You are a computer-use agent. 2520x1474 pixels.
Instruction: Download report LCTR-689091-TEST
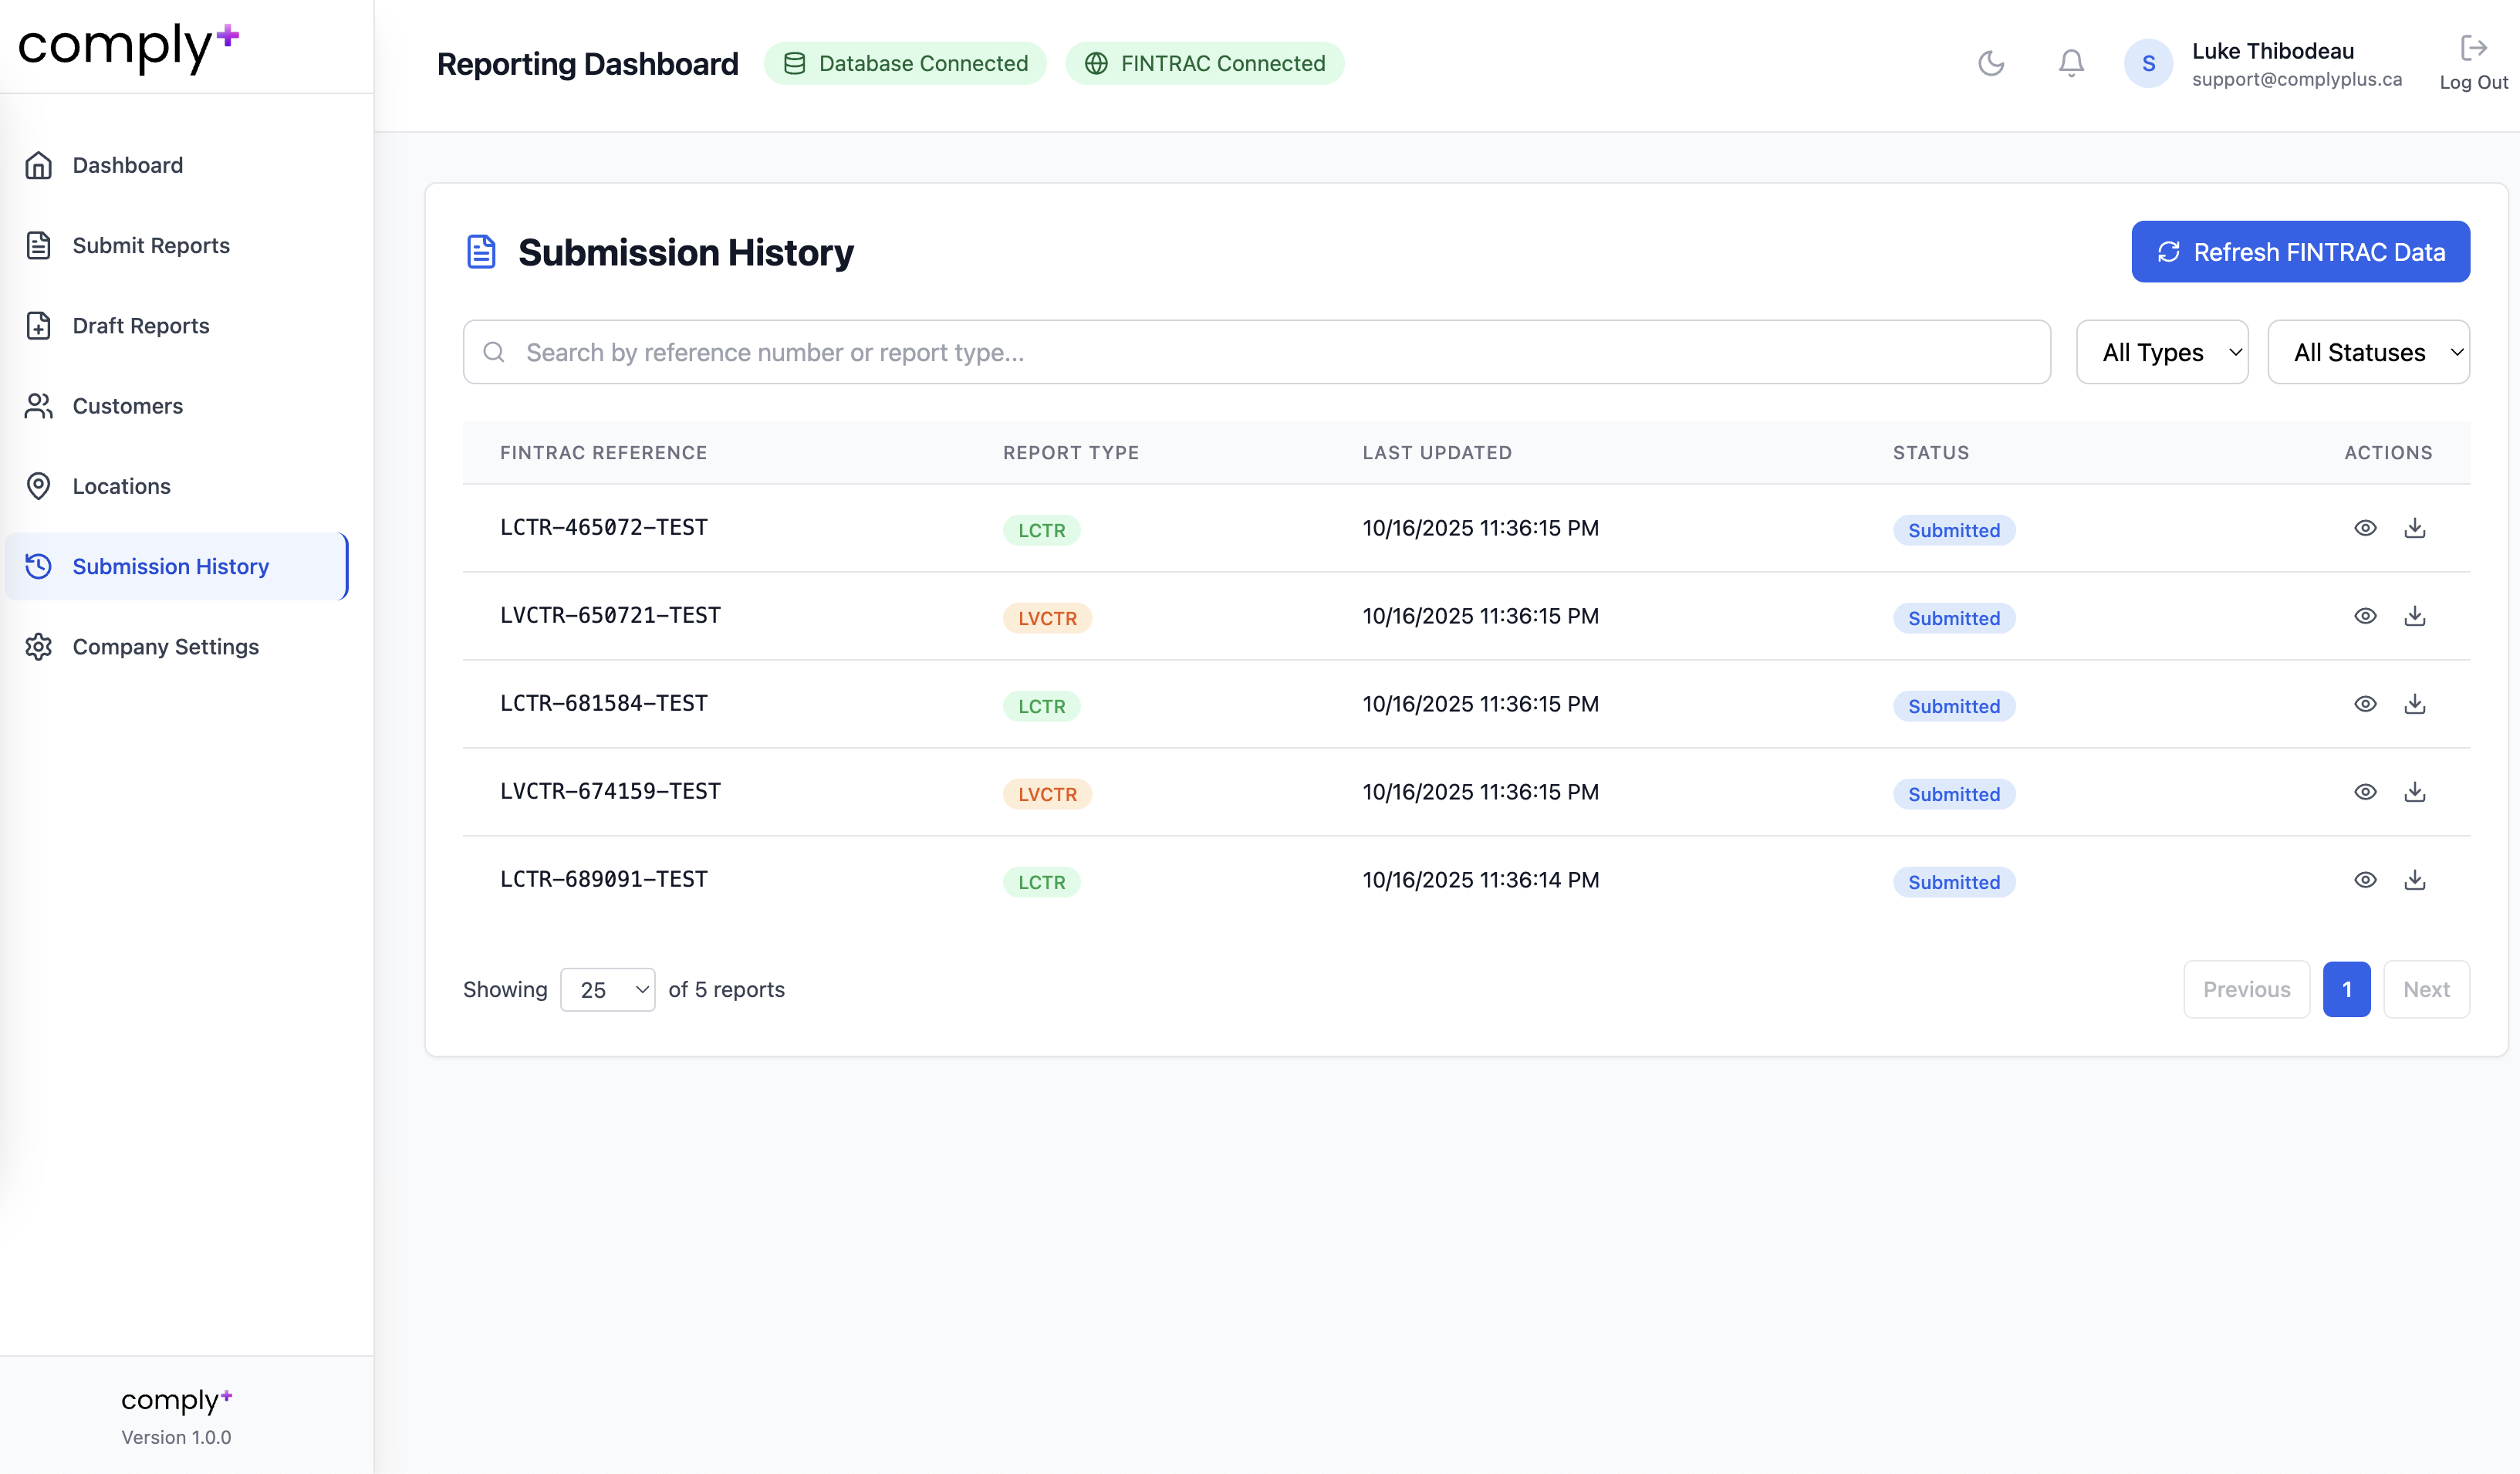click(2415, 880)
